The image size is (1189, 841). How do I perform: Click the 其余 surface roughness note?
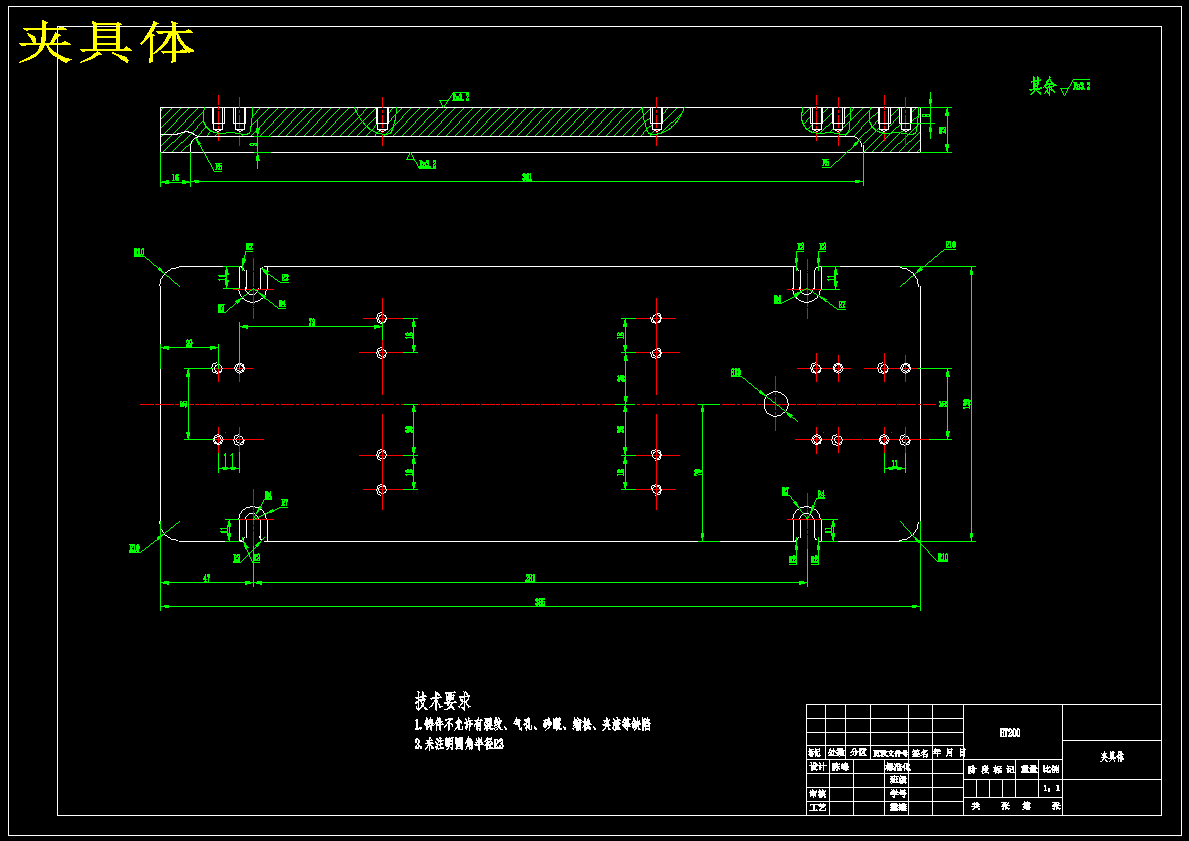click(1059, 86)
